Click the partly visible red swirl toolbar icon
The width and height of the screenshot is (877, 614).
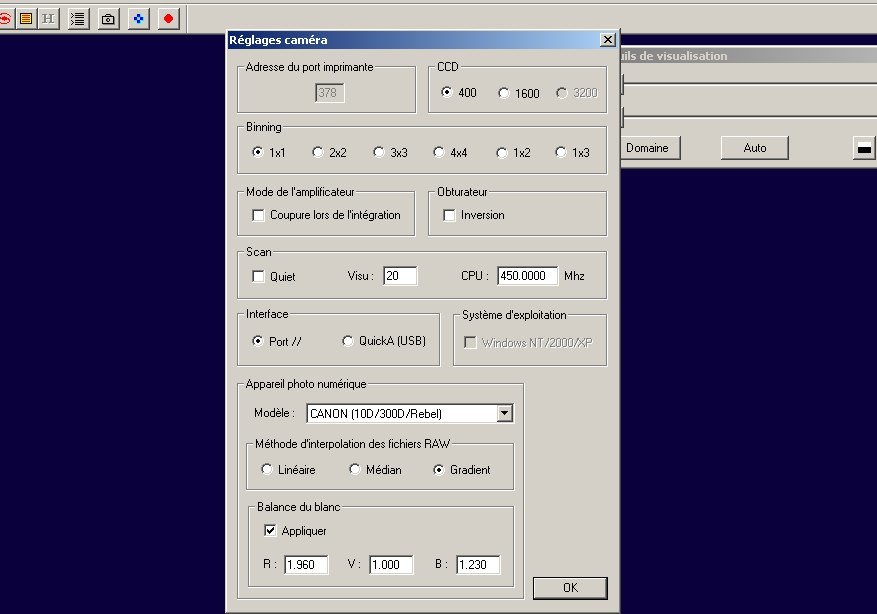pos(5,19)
